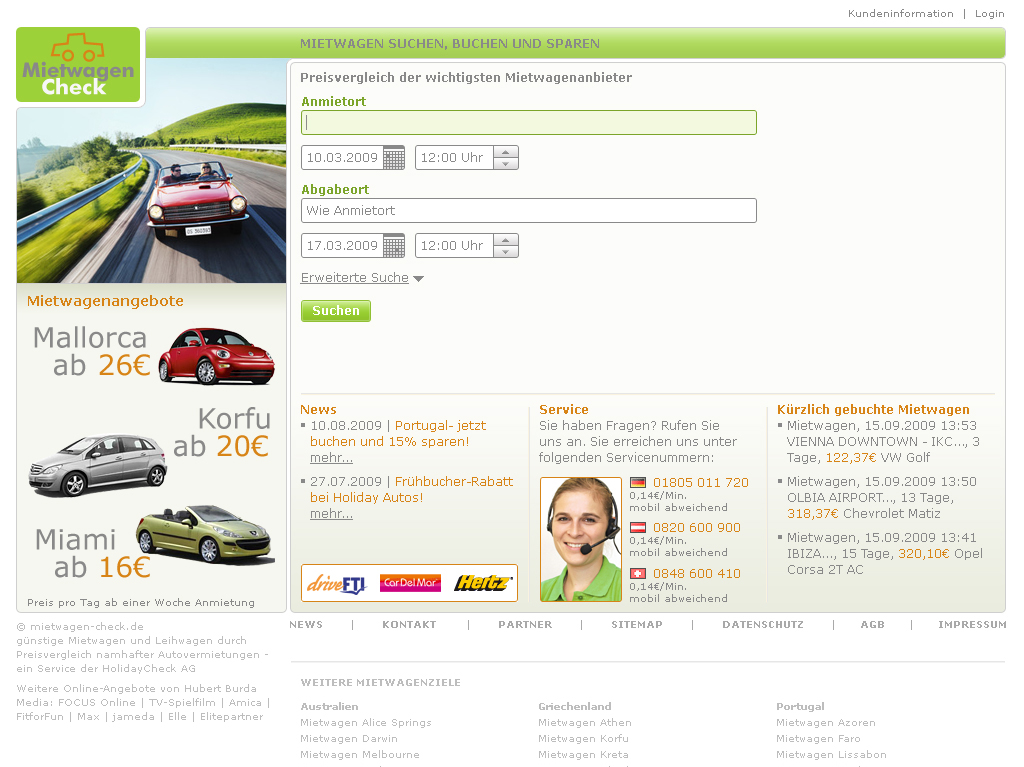This screenshot has width=1024, height=767.
Task: Open FOCUS Online link
Action: tap(97, 702)
